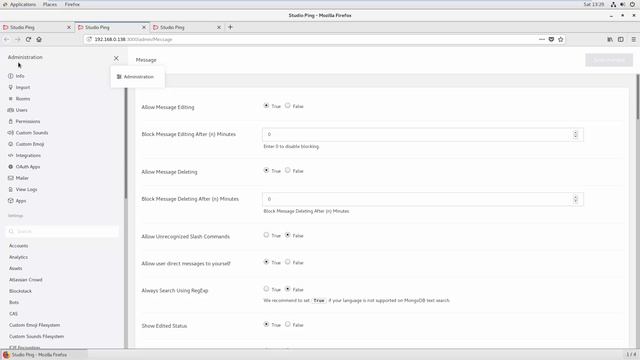Focus Block Message Deleting minutes field
This screenshot has height=360, width=640.
pyautogui.click(x=422, y=199)
